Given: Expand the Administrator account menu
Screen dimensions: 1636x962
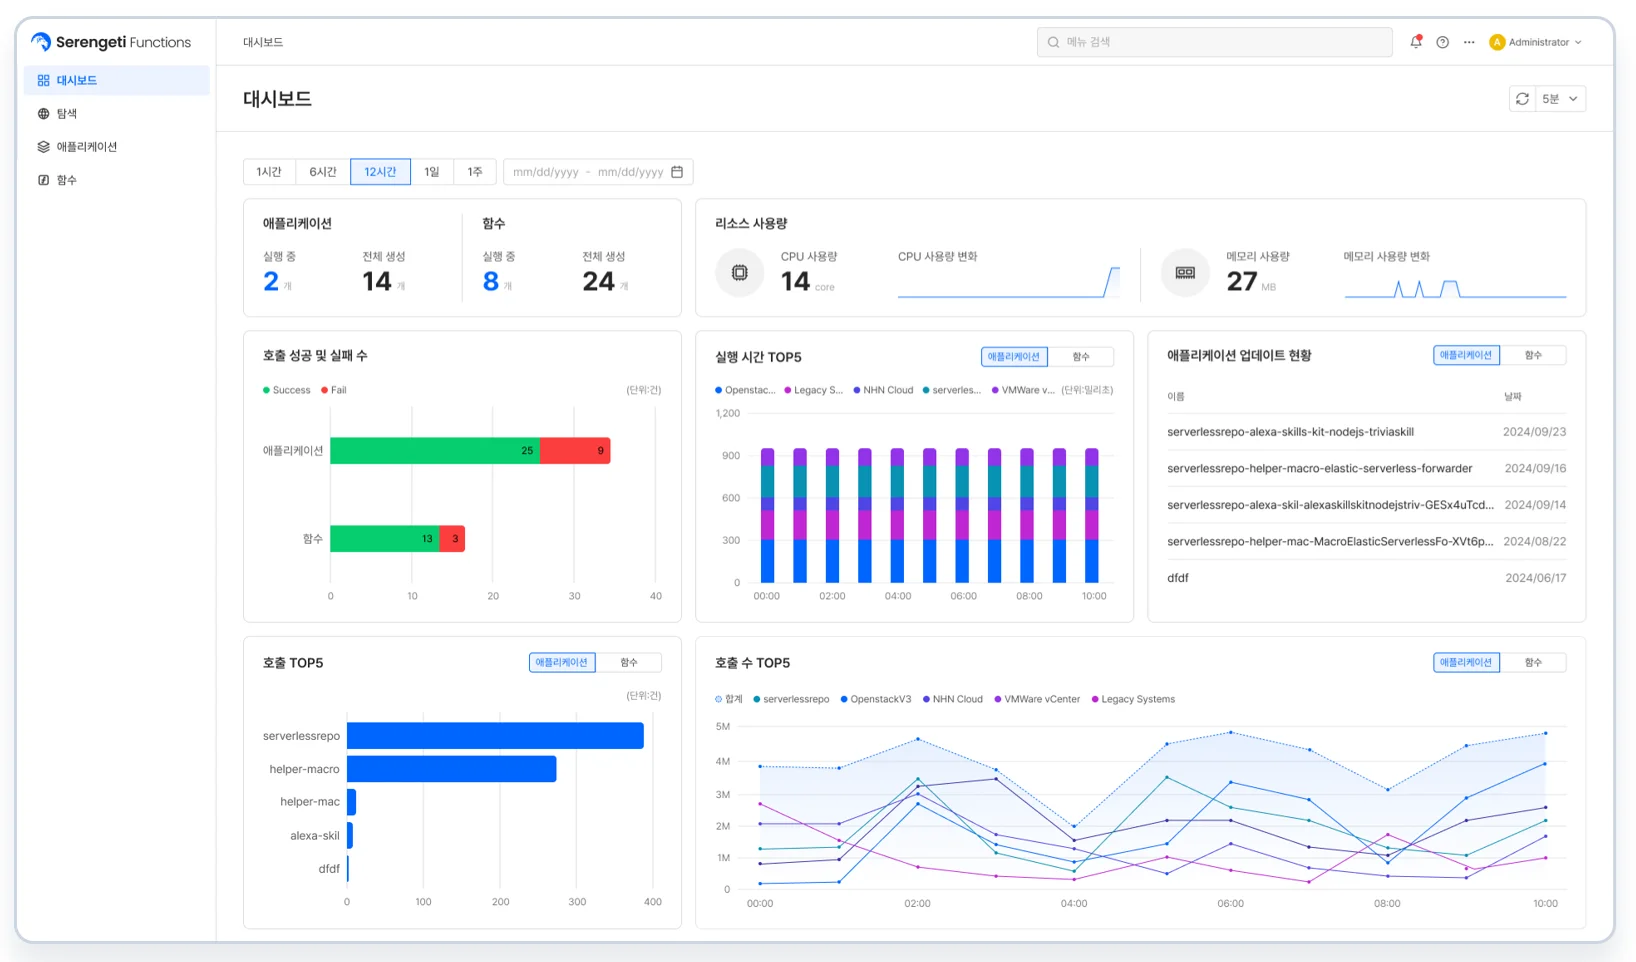Looking at the screenshot, I should click(1536, 42).
